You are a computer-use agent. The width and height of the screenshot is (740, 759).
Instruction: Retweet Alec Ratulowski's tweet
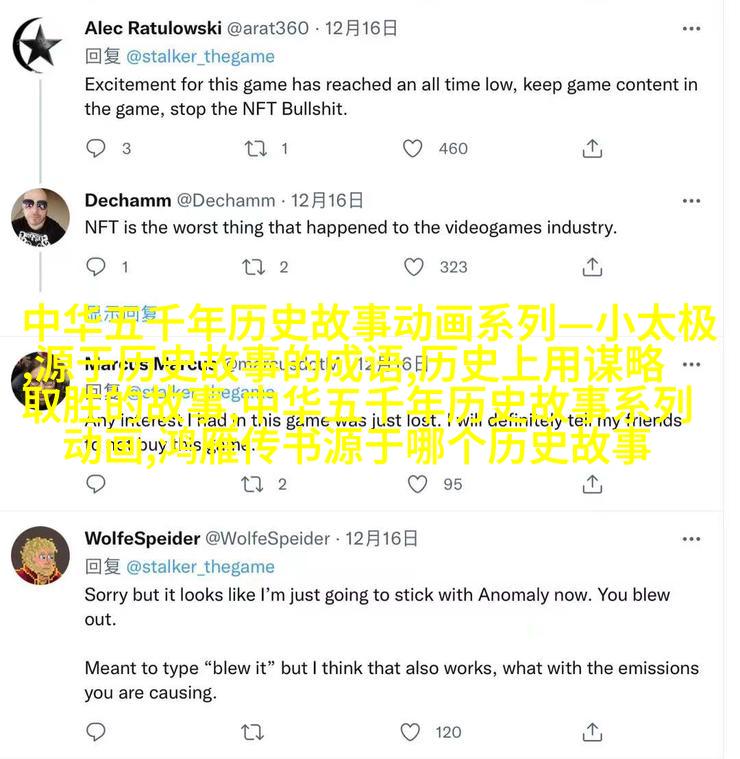point(255,148)
